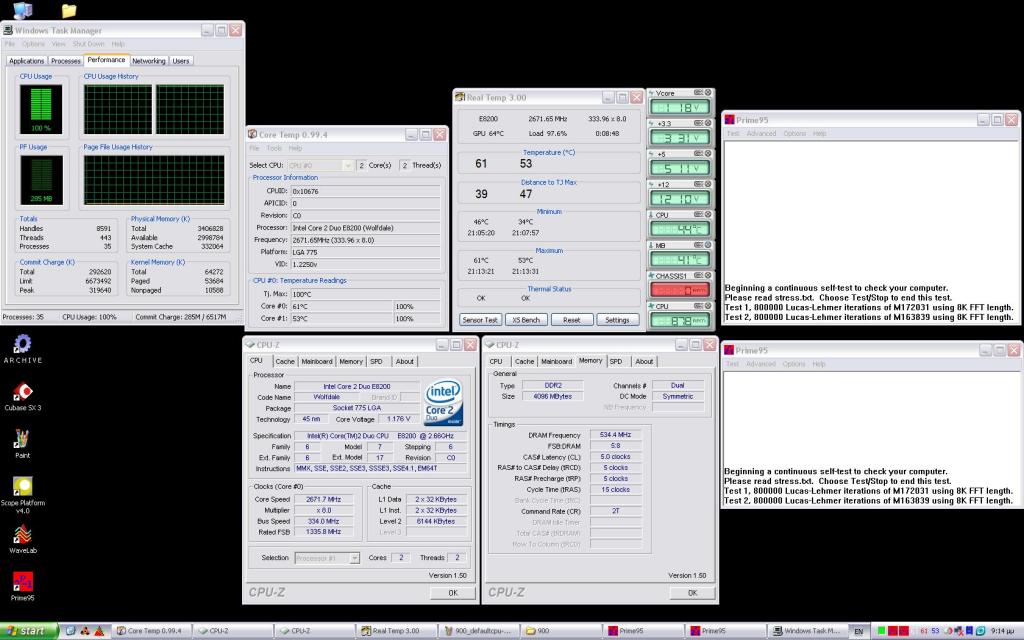
Task: Switch to the 900 folder taskbar button
Action: pos(562,631)
